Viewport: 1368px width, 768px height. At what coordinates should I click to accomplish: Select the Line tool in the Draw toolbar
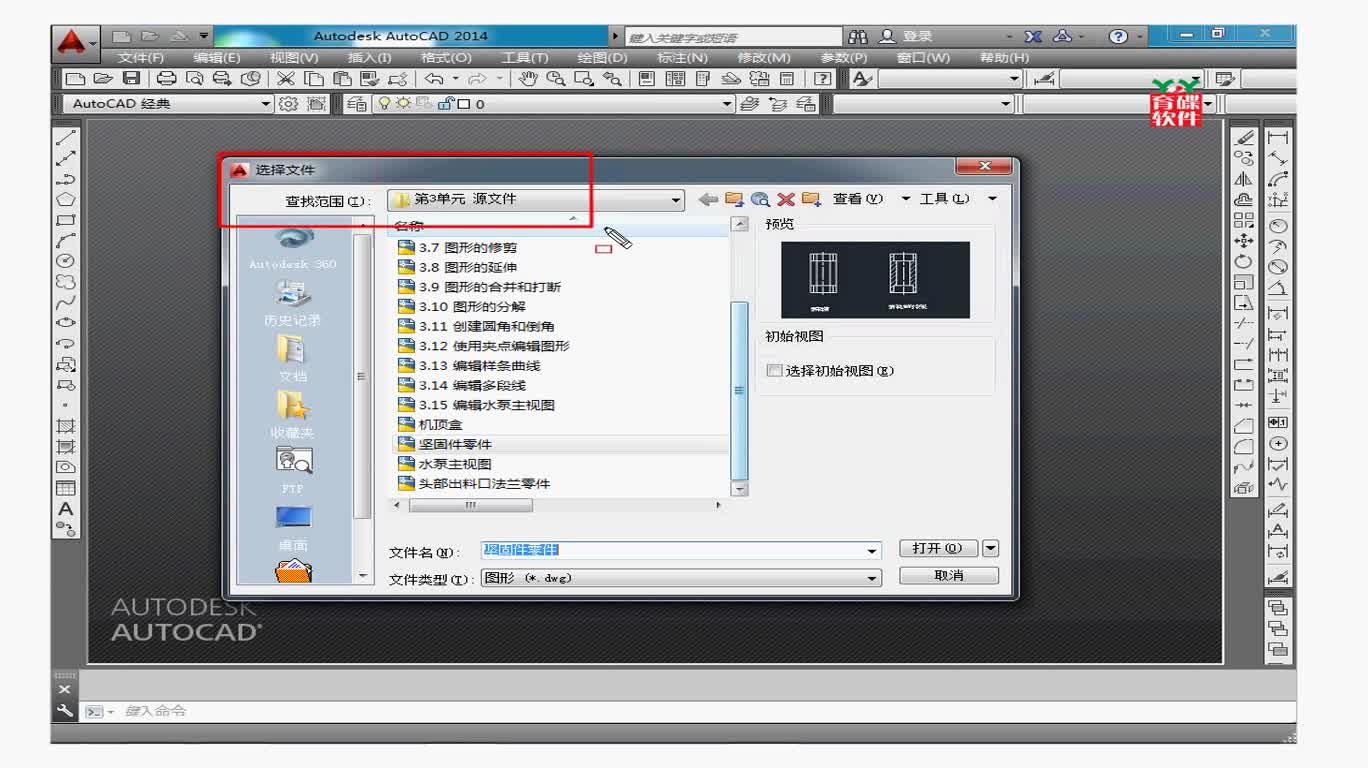coord(67,136)
